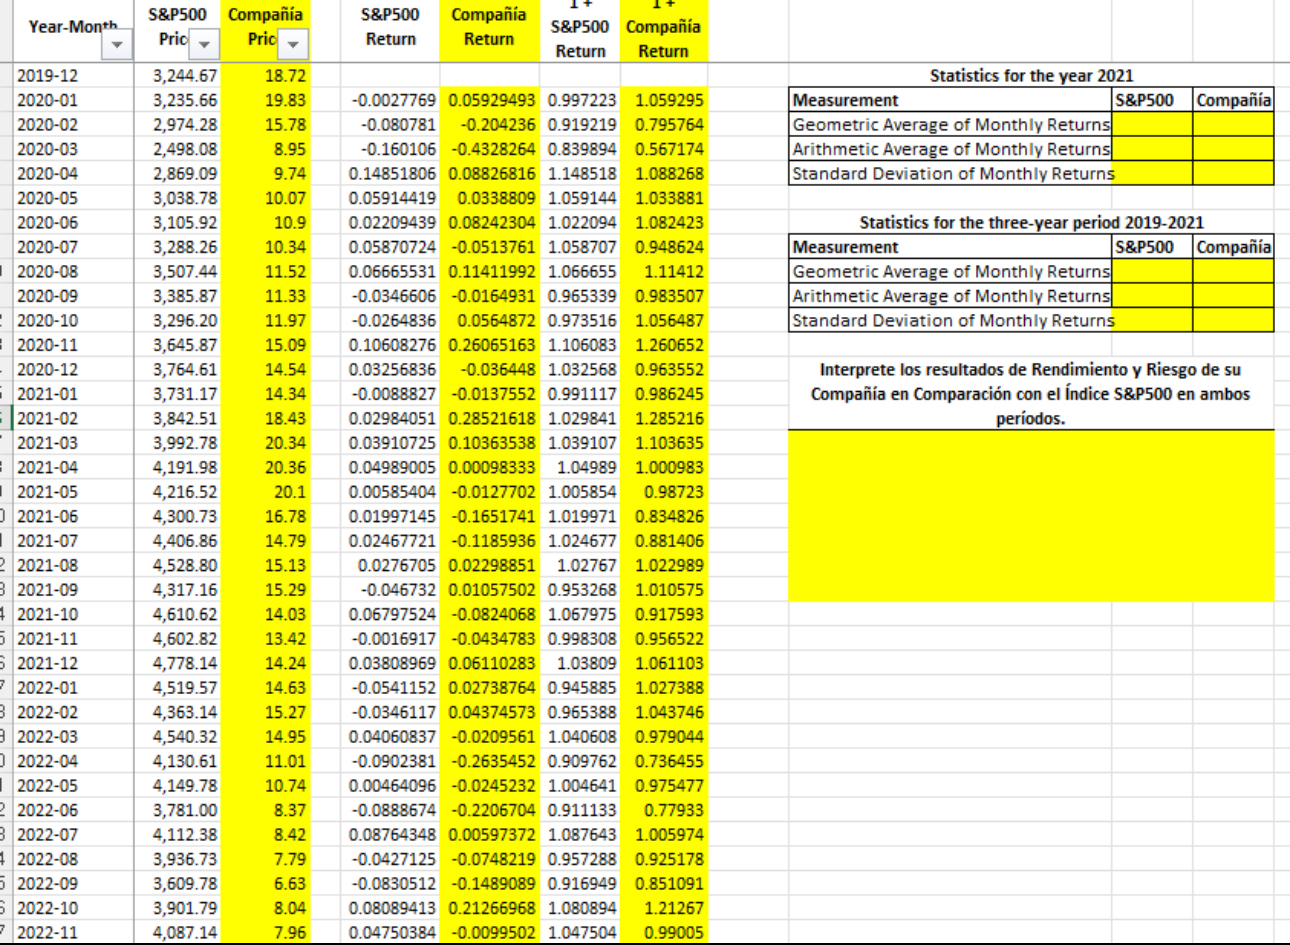This screenshot has width=1290, height=945.
Task: Select Compañía return cell 0.26065163
Action: coord(489,345)
